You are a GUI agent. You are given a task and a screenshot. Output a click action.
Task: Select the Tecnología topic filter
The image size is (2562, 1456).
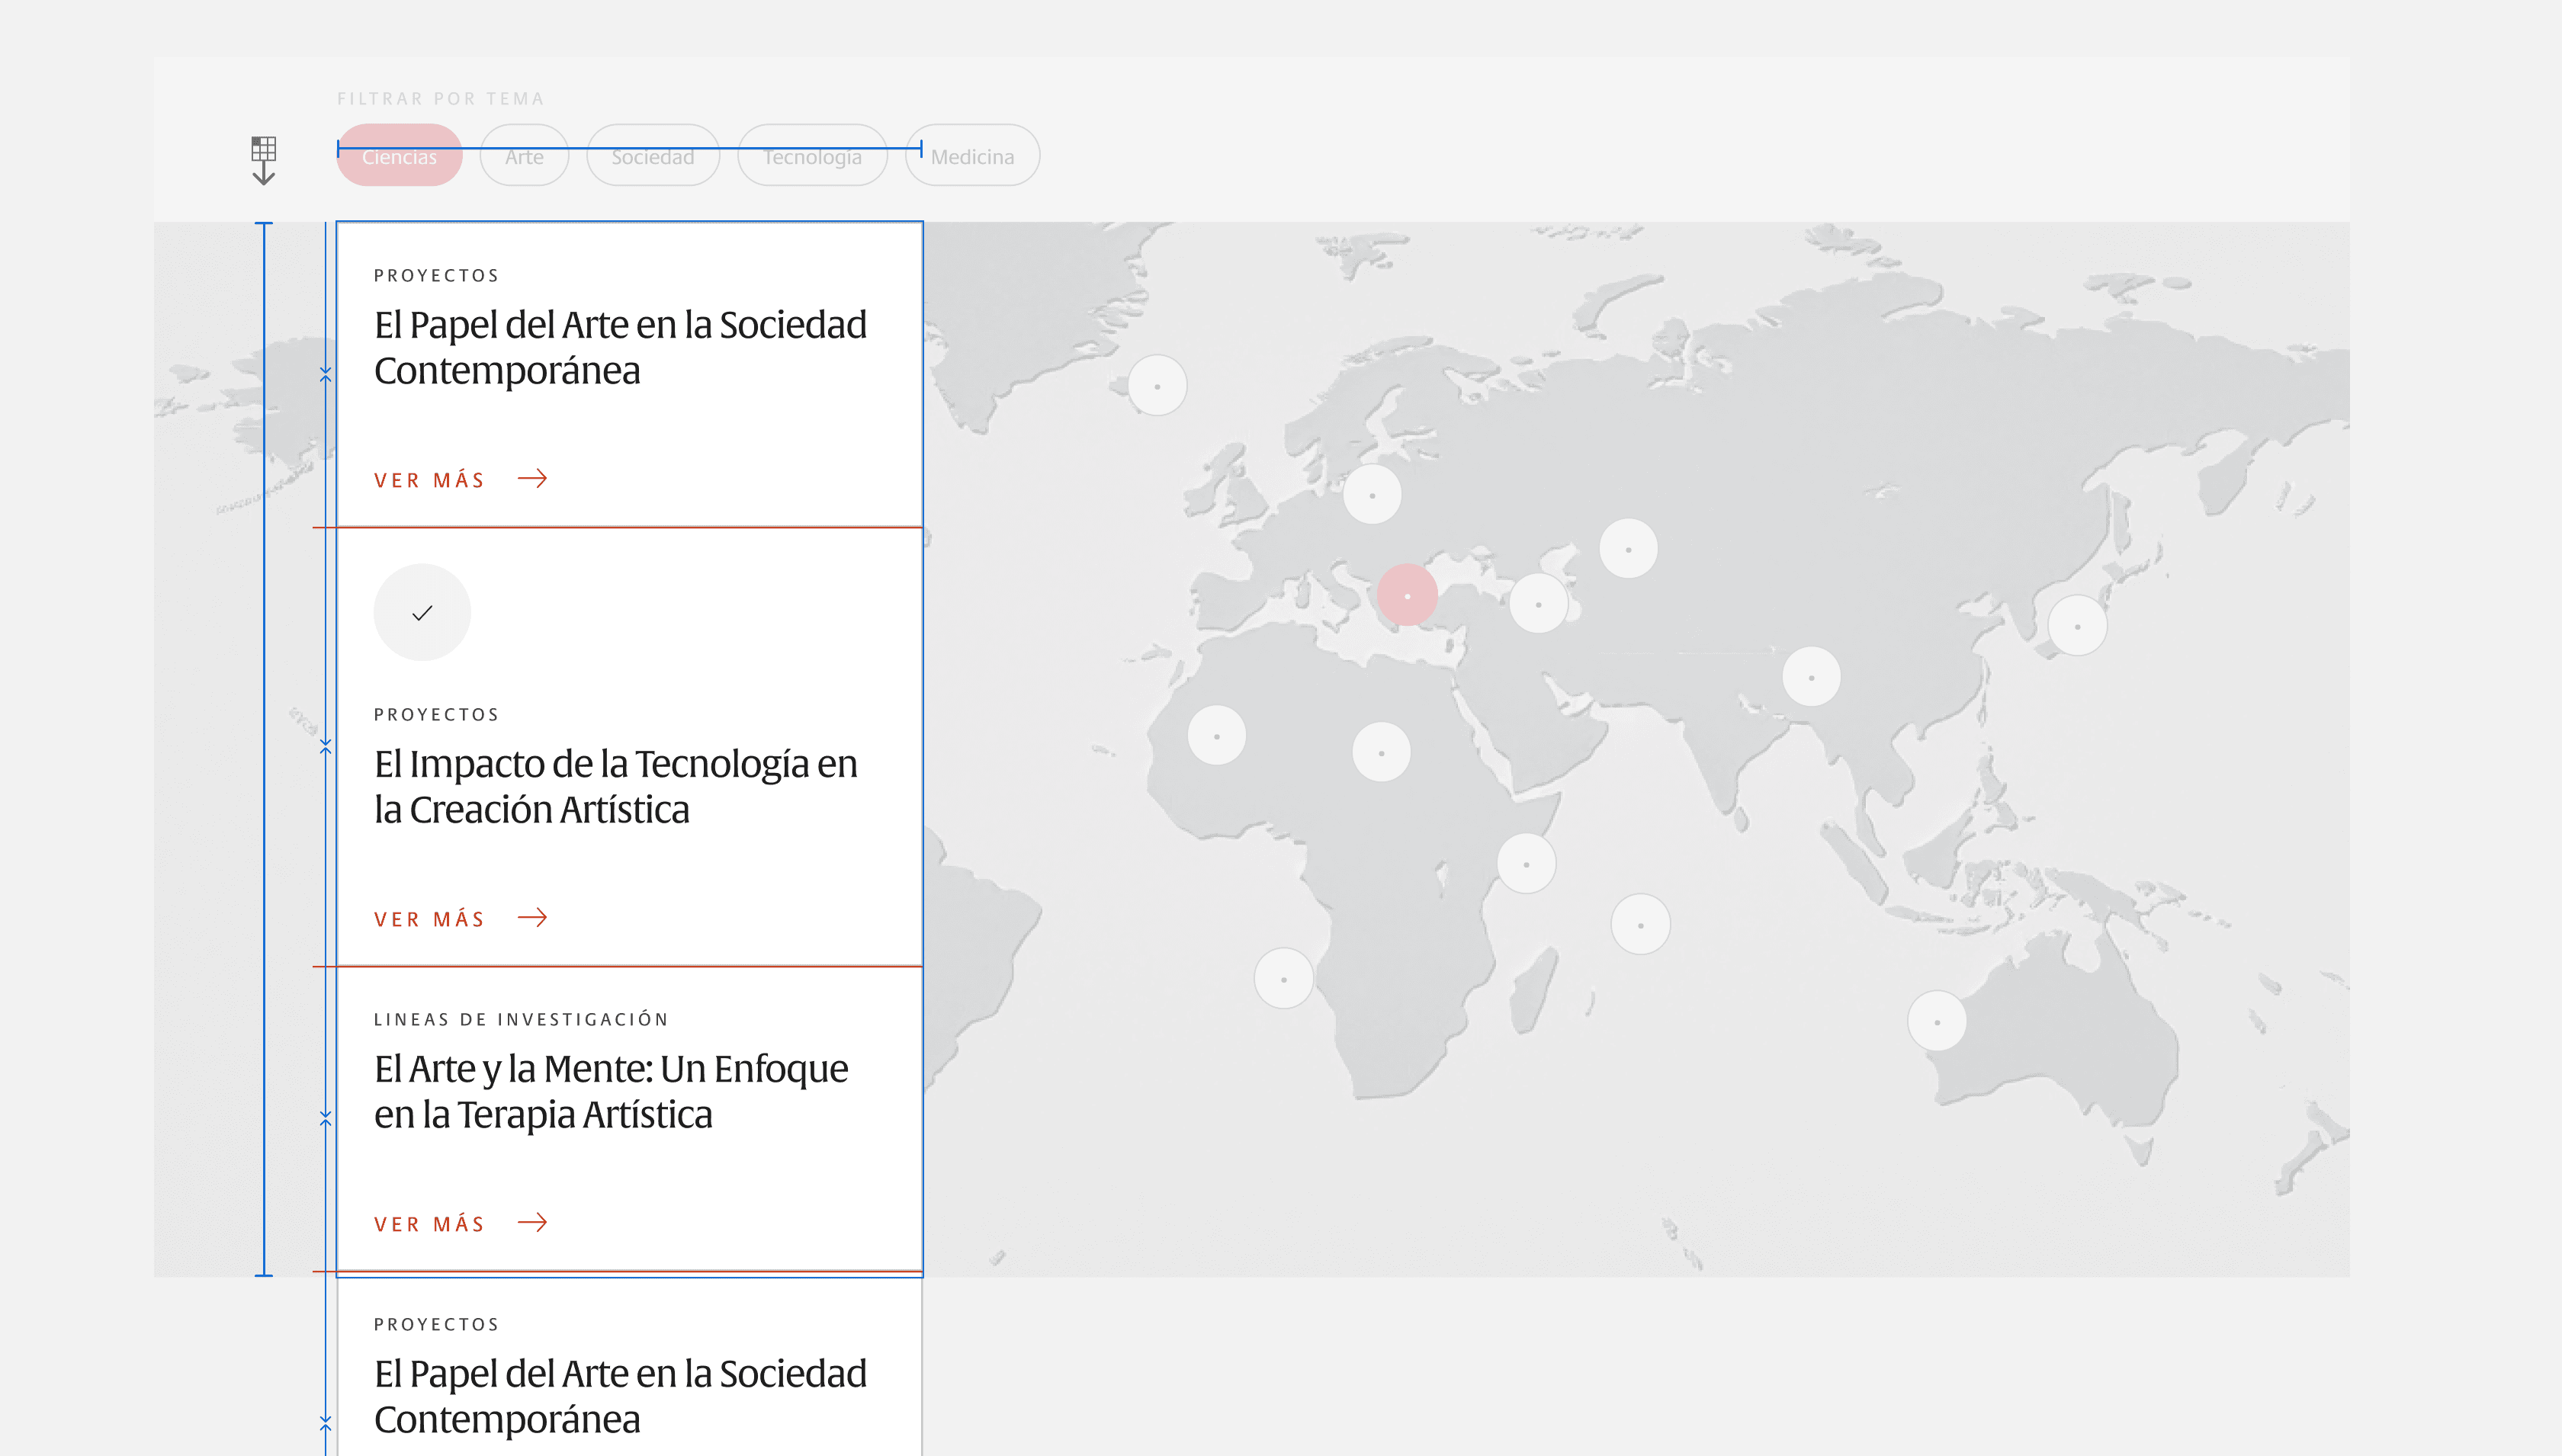pyautogui.click(x=812, y=156)
